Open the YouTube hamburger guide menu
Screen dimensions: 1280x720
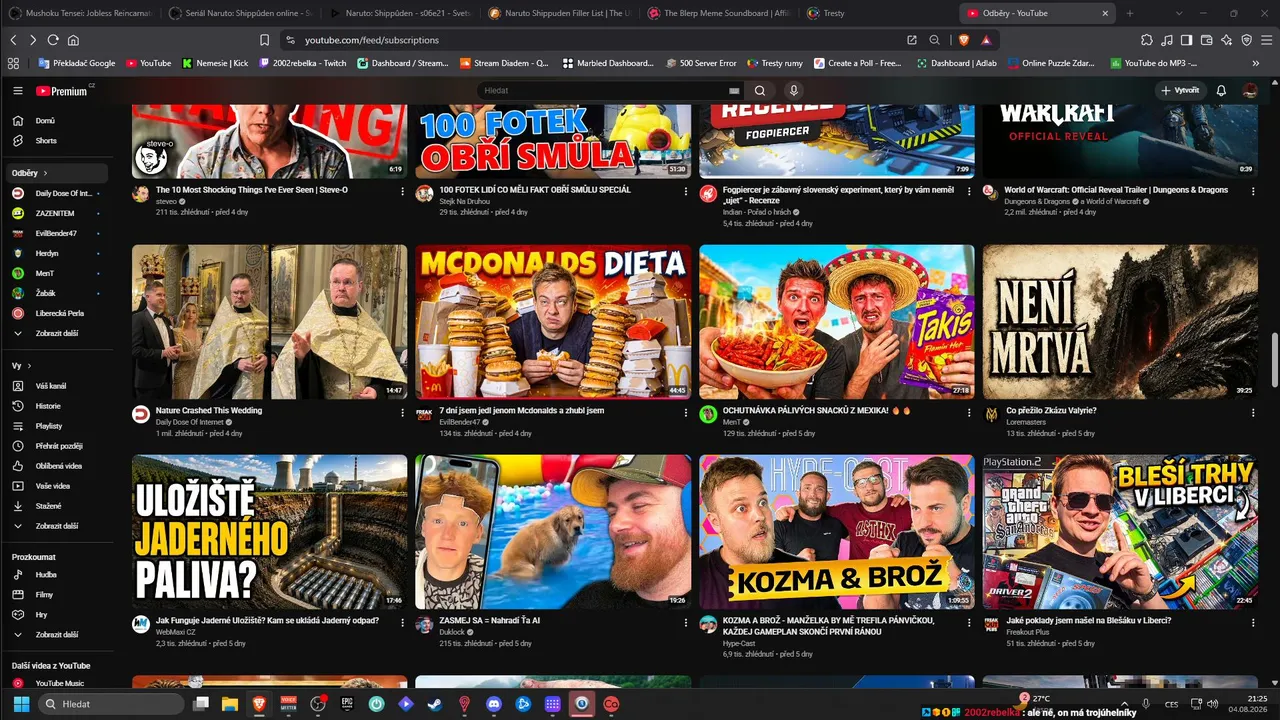[x=18, y=91]
